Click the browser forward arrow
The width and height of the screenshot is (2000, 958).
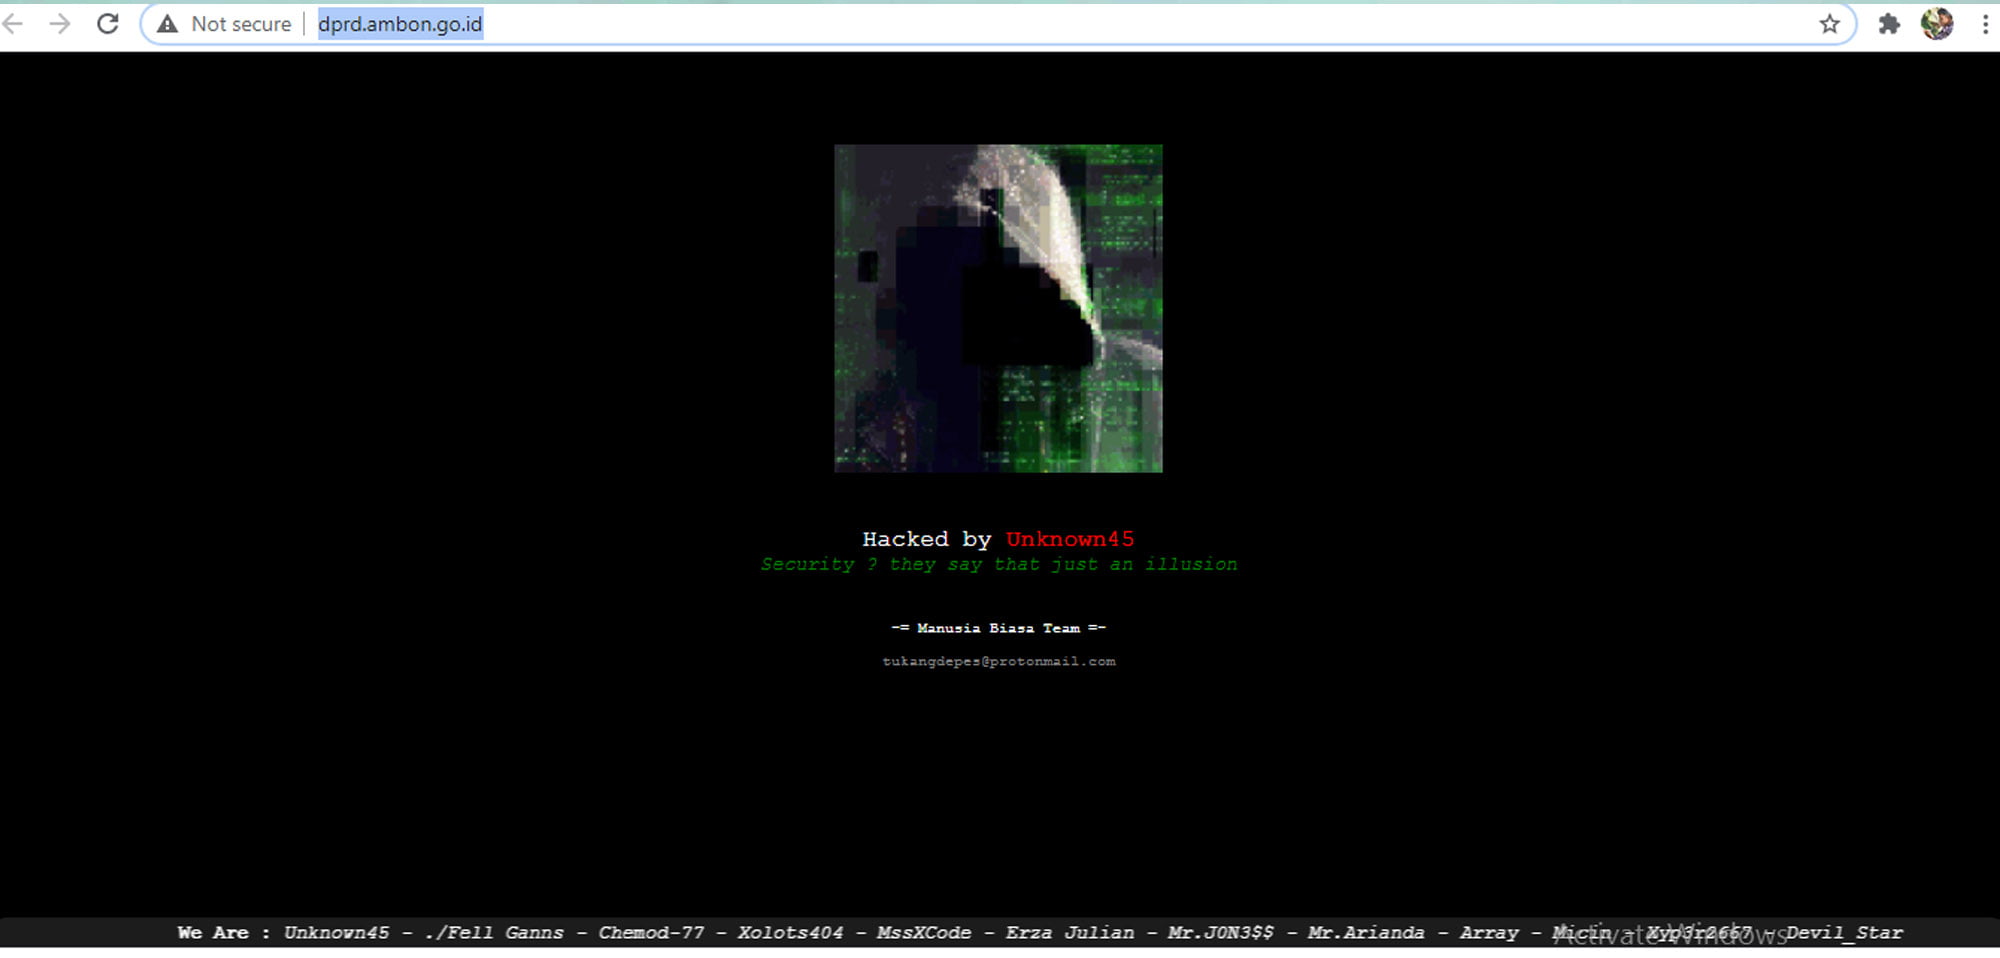[60, 24]
